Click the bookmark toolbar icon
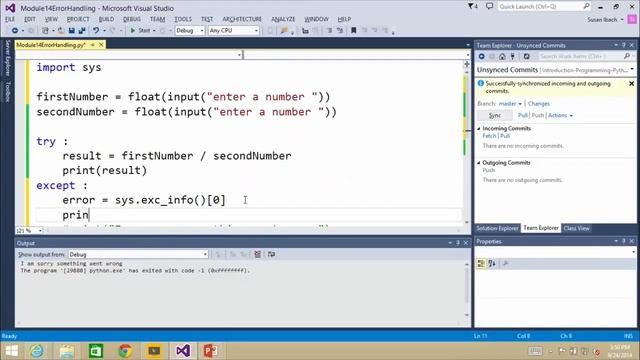Viewport: 640px width, 360px height. (353, 31)
